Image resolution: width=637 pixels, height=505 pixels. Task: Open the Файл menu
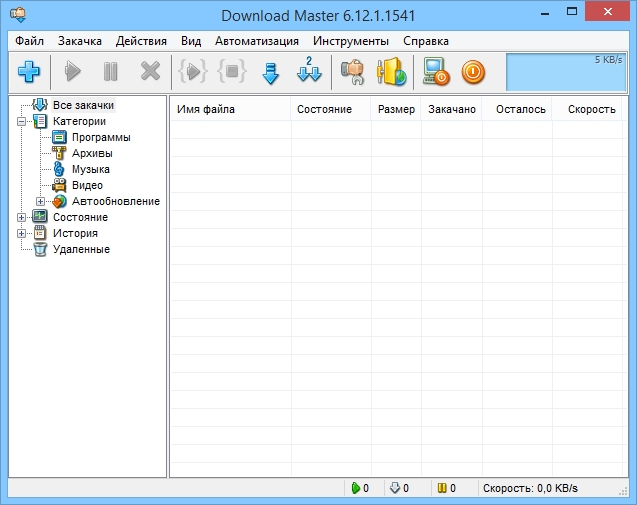point(29,41)
